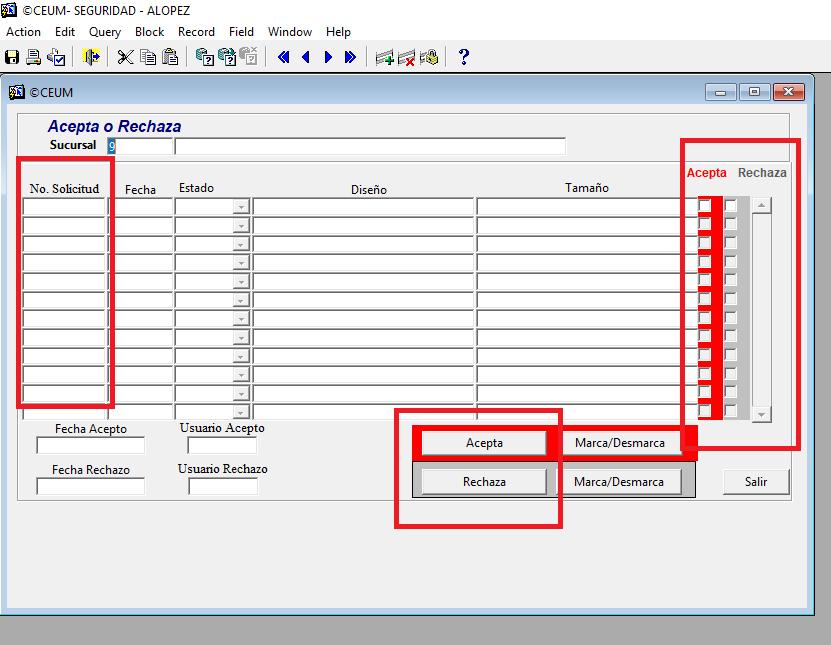Click the Rechaza button

tap(484, 482)
